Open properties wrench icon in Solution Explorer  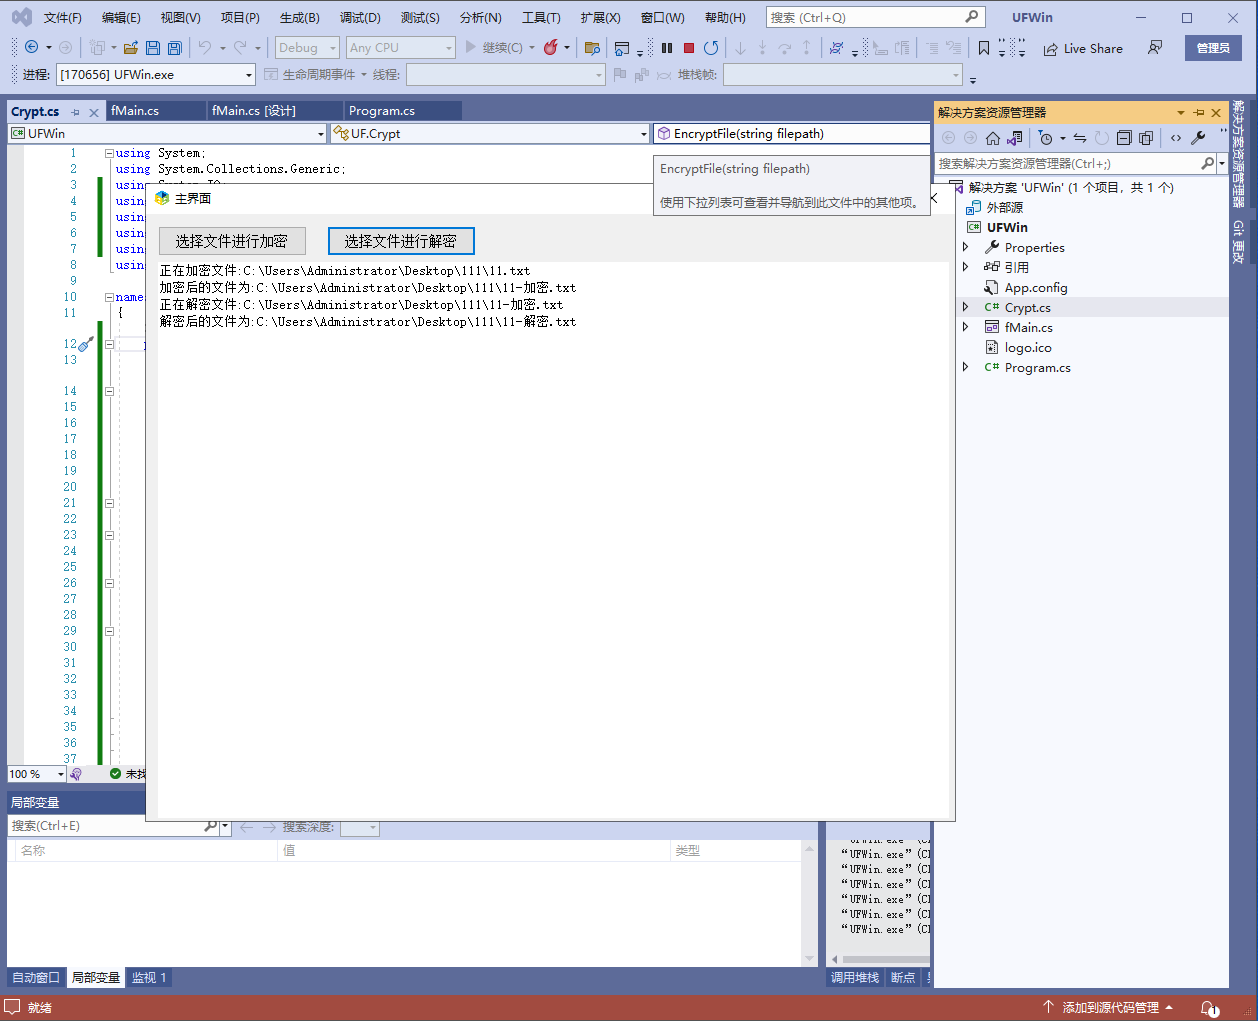click(1198, 138)
